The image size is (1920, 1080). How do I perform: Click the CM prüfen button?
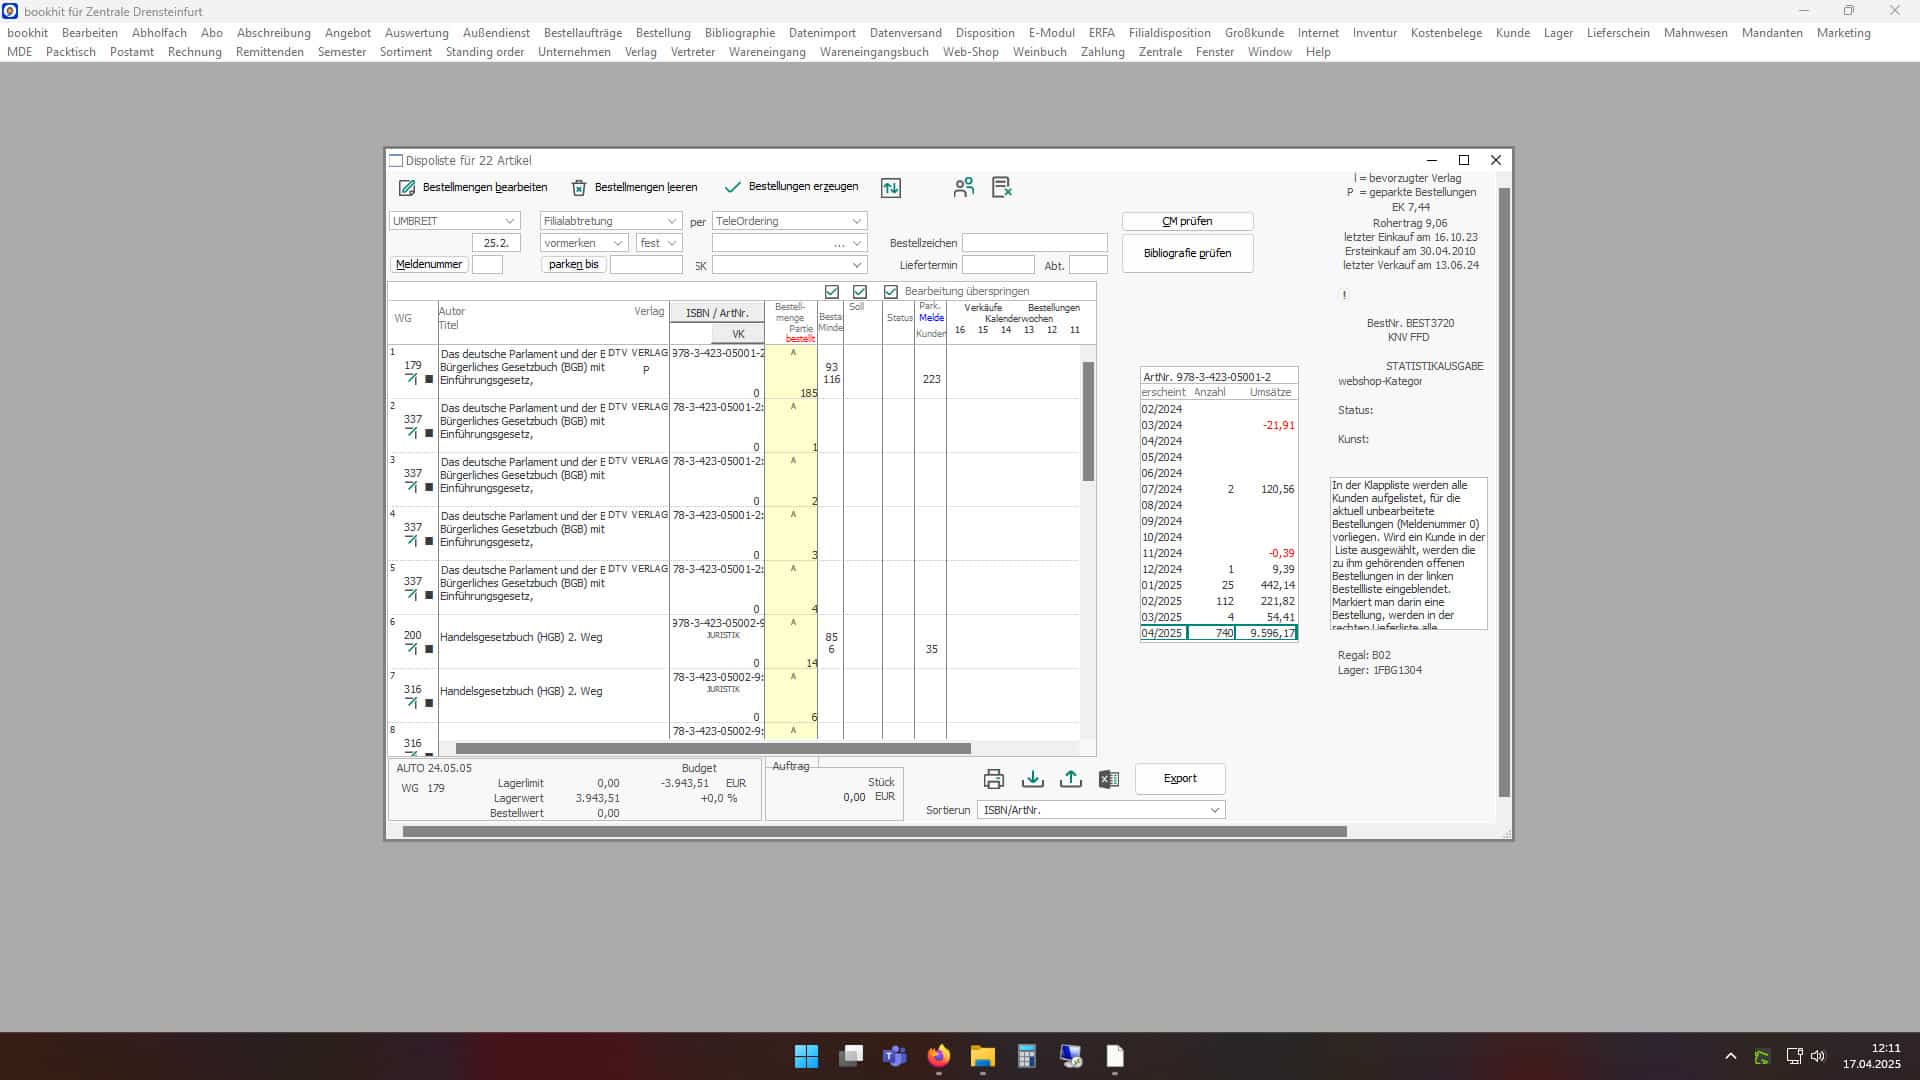point(1187,221)
